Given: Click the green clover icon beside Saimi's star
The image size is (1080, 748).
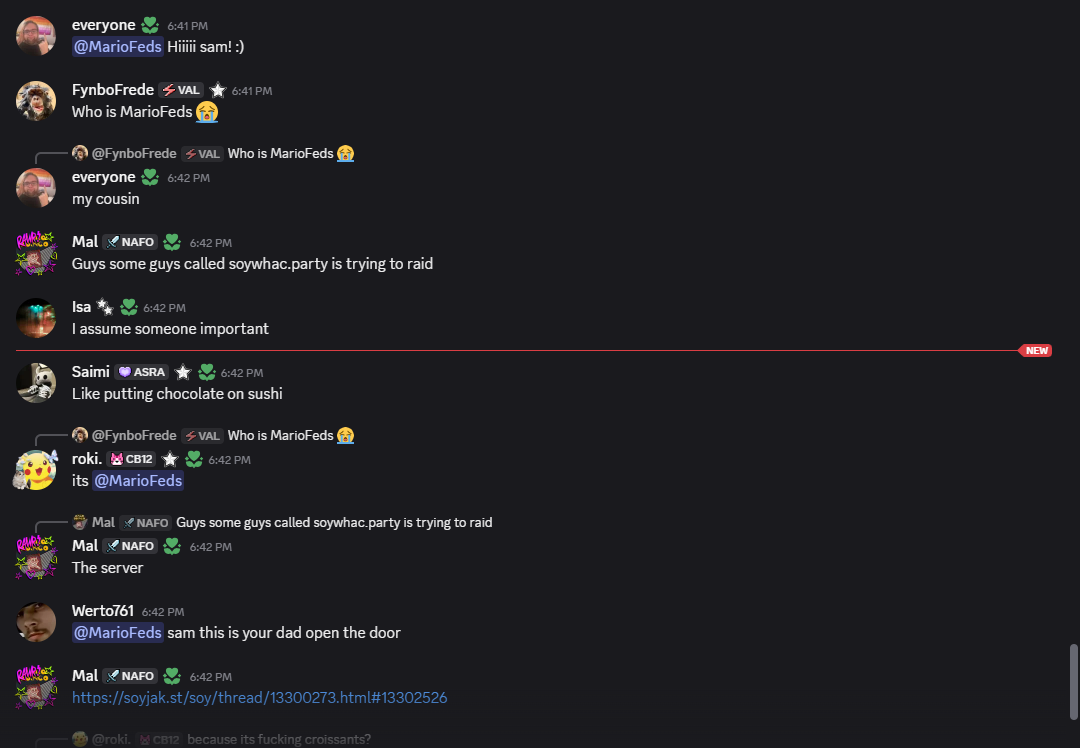Looking at the screenshot, I should 207,372.
